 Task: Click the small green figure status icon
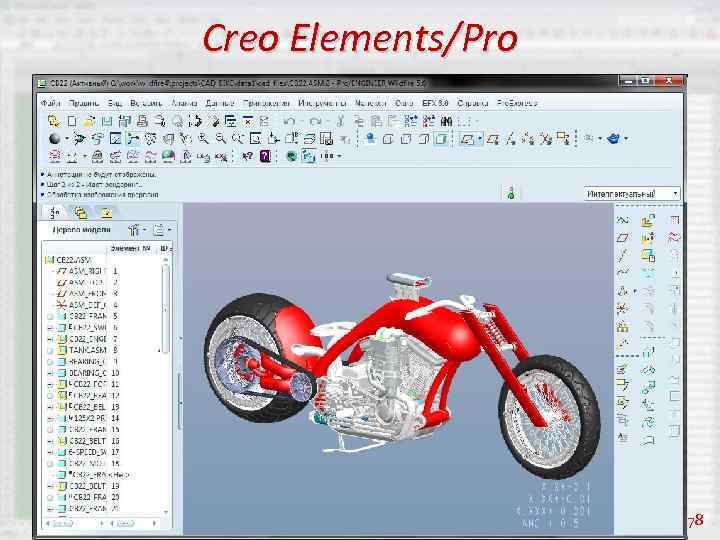511,194
